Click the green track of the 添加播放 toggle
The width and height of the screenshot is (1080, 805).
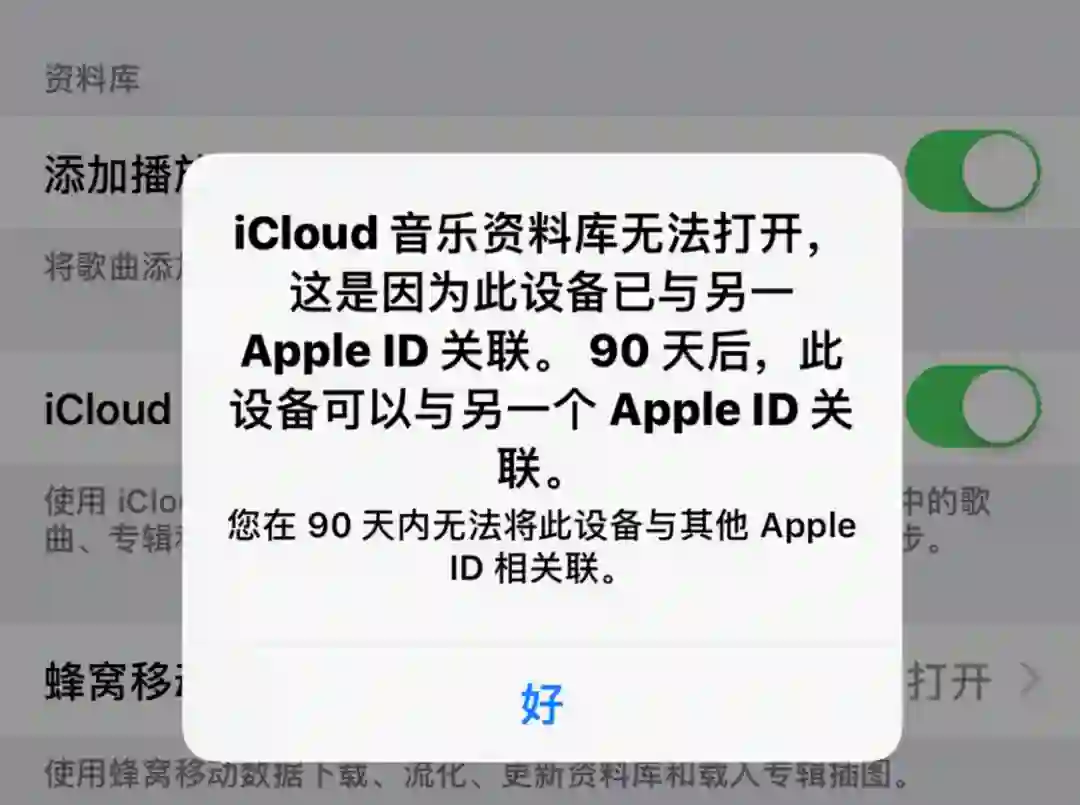[931, 171]
